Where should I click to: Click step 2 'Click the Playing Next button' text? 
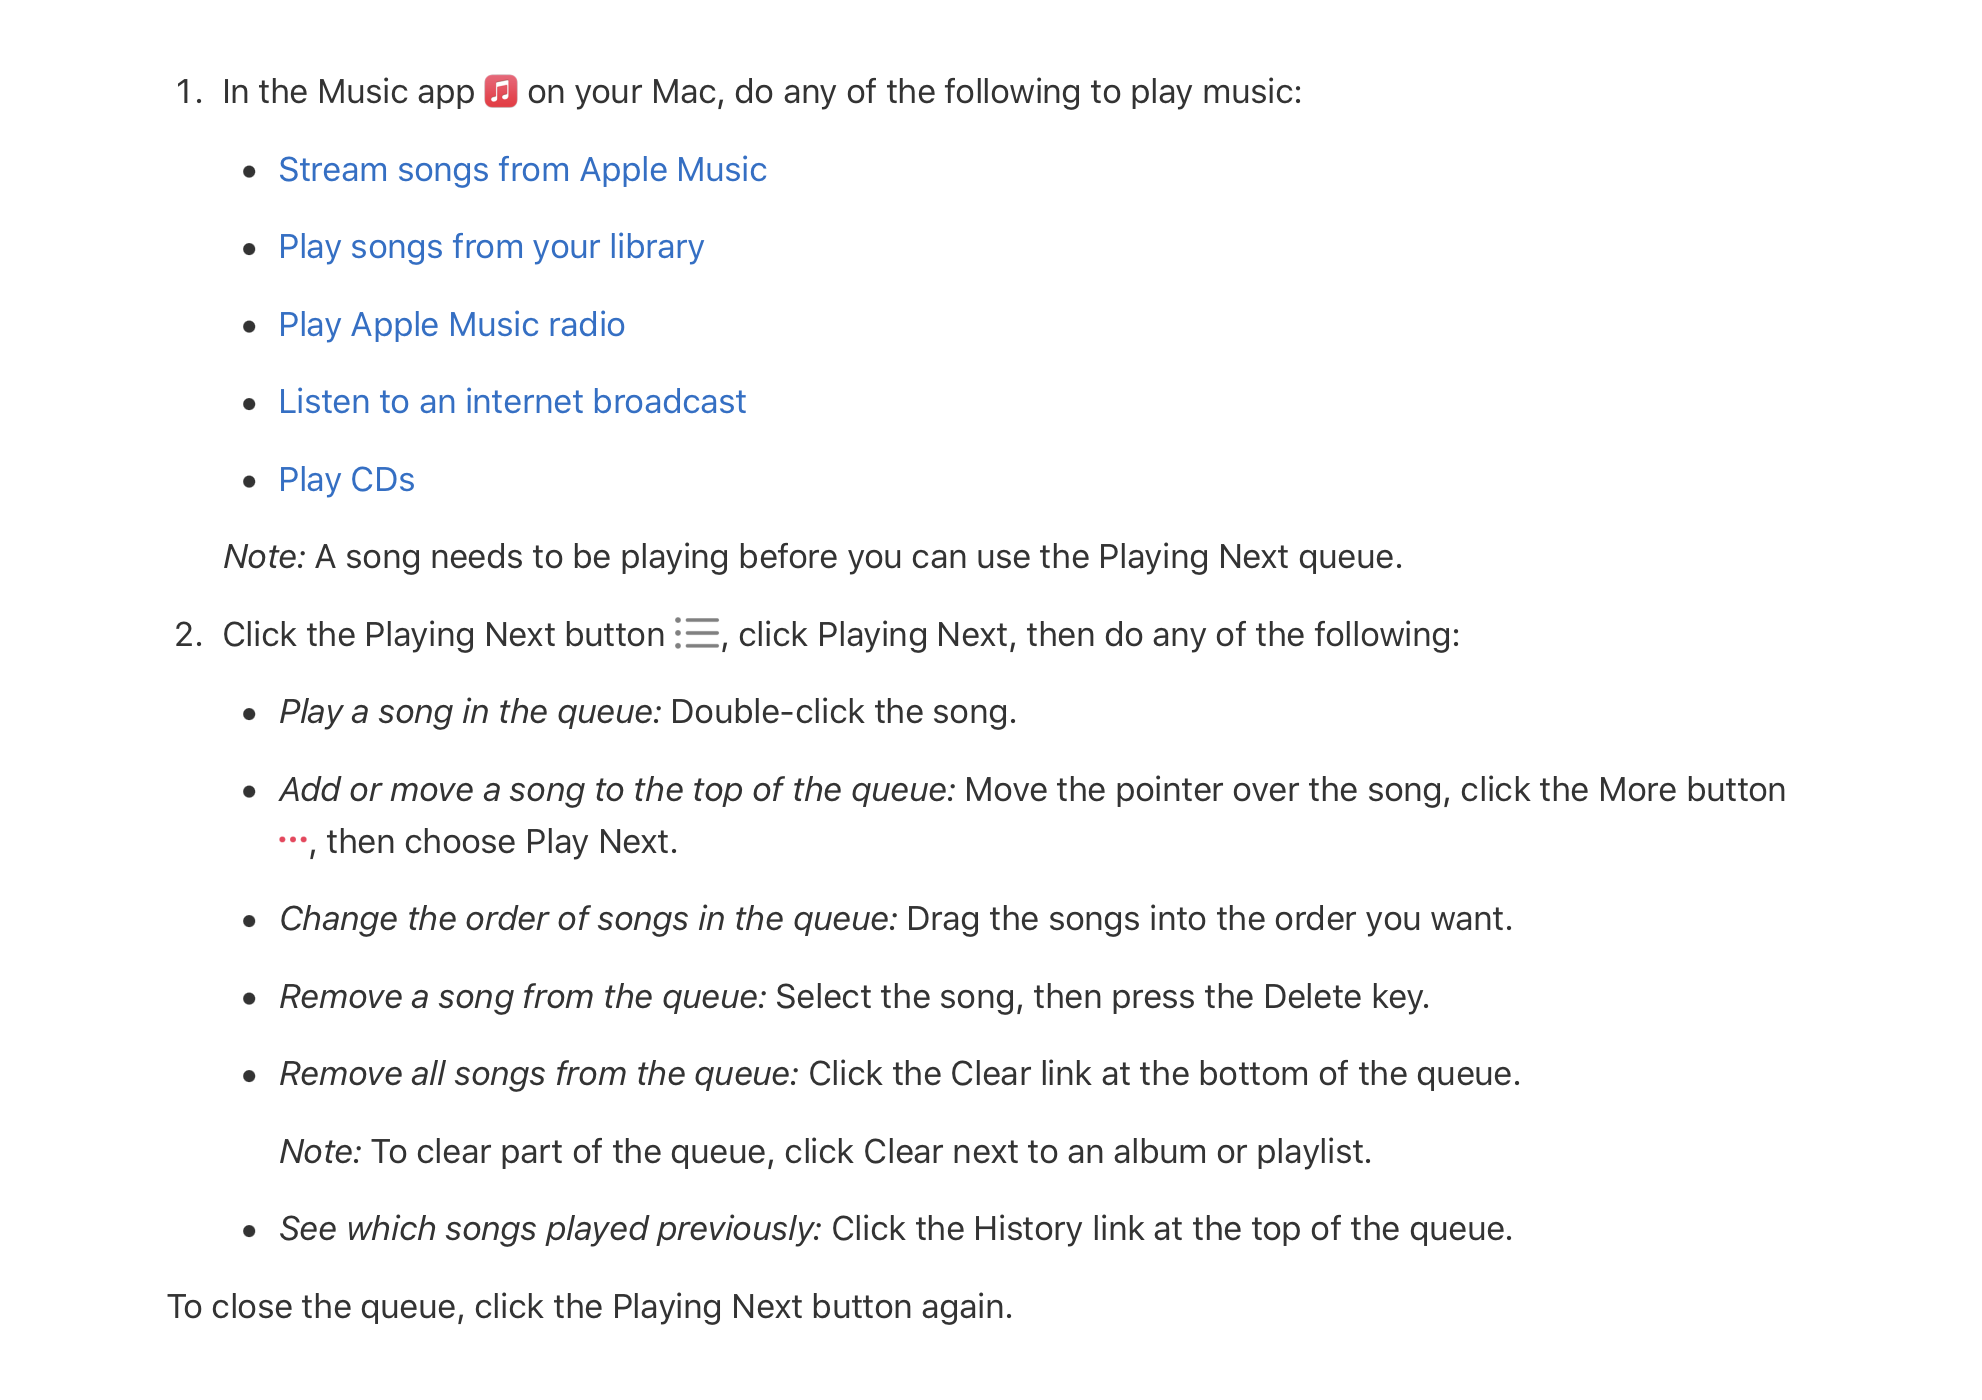tap(443, 634)
